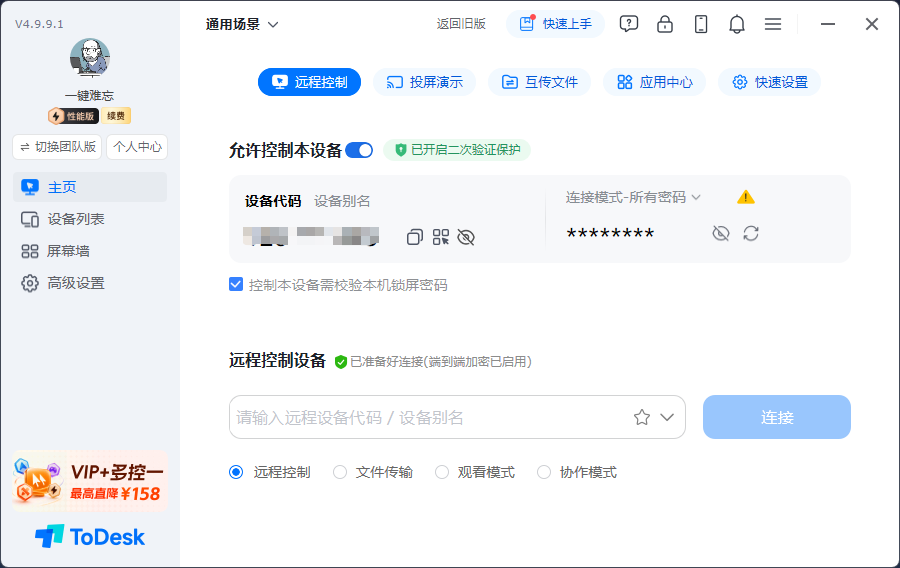Open the notifications bell icon
900x568 pixels.
737,24
